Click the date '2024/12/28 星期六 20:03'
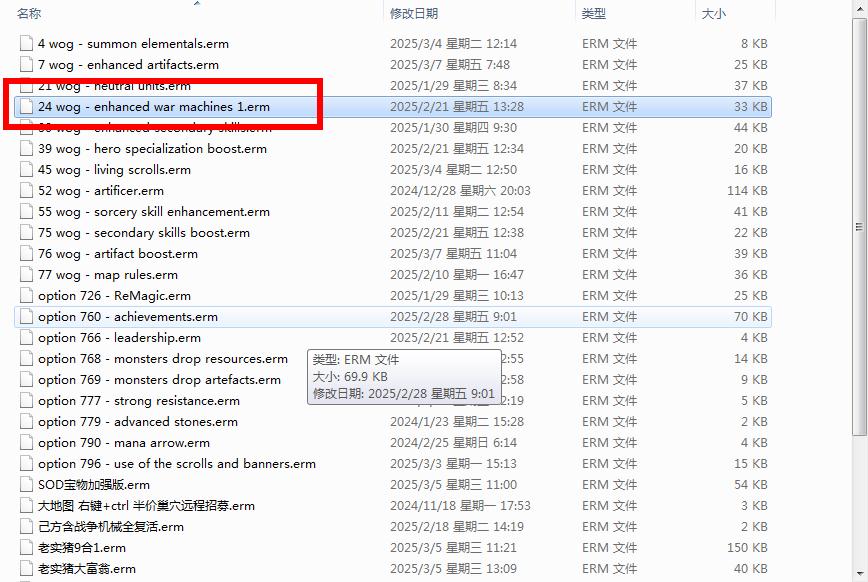This screenshot has width=868, height=582. [x=460, y=191]
